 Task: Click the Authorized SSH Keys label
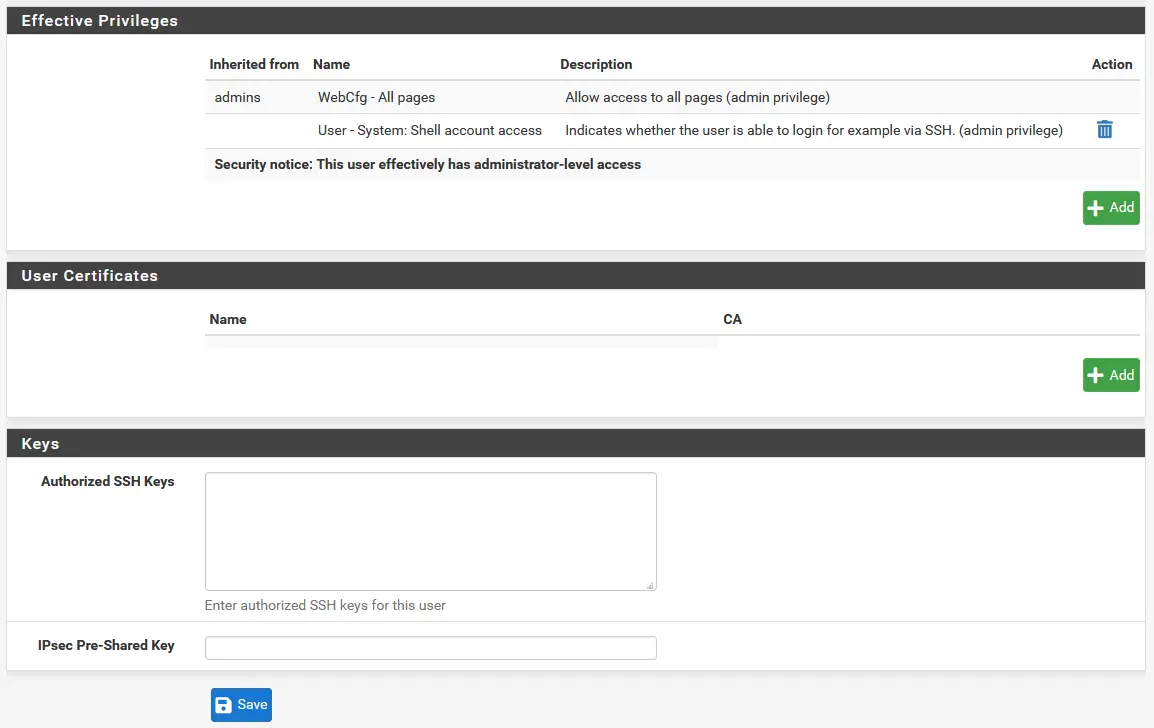tap(108, 481)
